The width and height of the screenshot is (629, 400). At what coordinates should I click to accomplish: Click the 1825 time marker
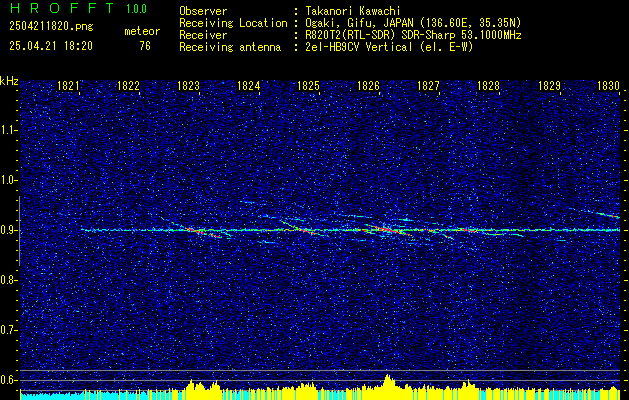tap(308, 85)
